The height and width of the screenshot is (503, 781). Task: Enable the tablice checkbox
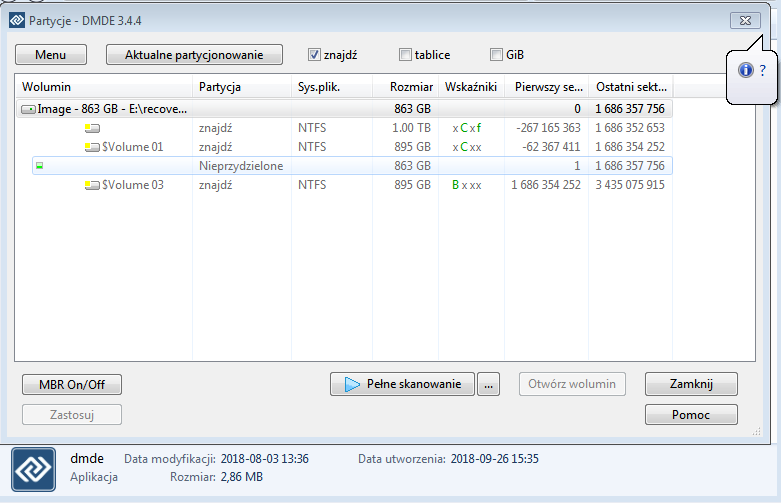click(405, 55)
